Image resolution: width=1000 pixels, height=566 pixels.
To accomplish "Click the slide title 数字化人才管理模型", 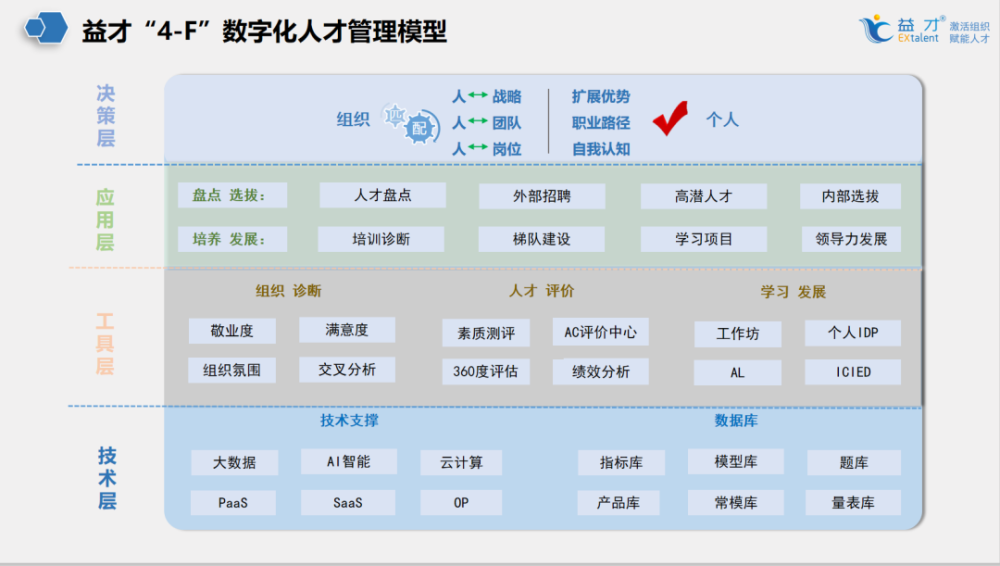I will point(334,31).
